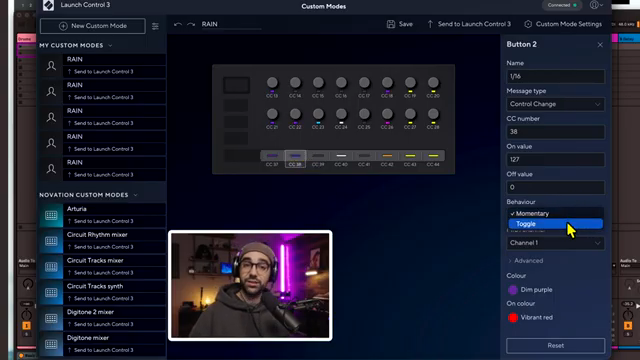Viewport: 640px width, 360px height.
Task: Click the webcam video thumbnail
Action: (x=250, y=285)
